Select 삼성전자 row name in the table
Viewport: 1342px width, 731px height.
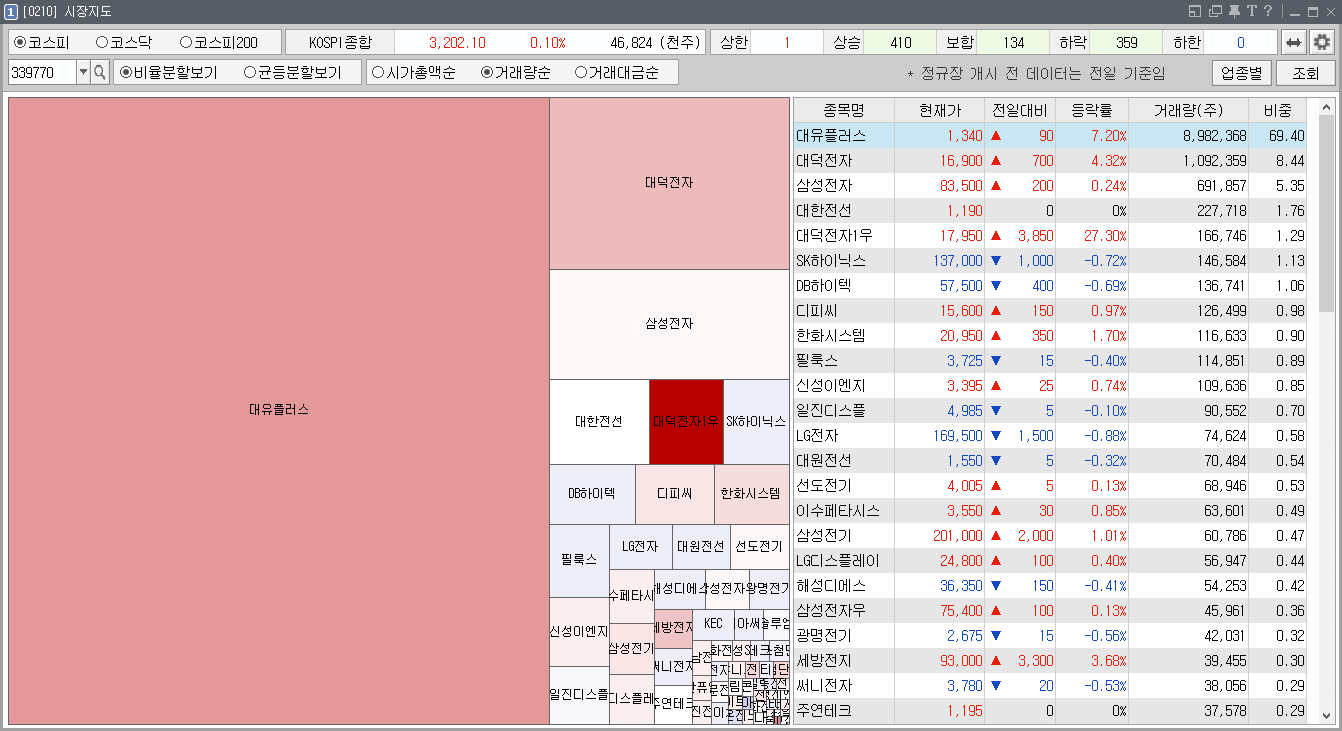[824, 185]
